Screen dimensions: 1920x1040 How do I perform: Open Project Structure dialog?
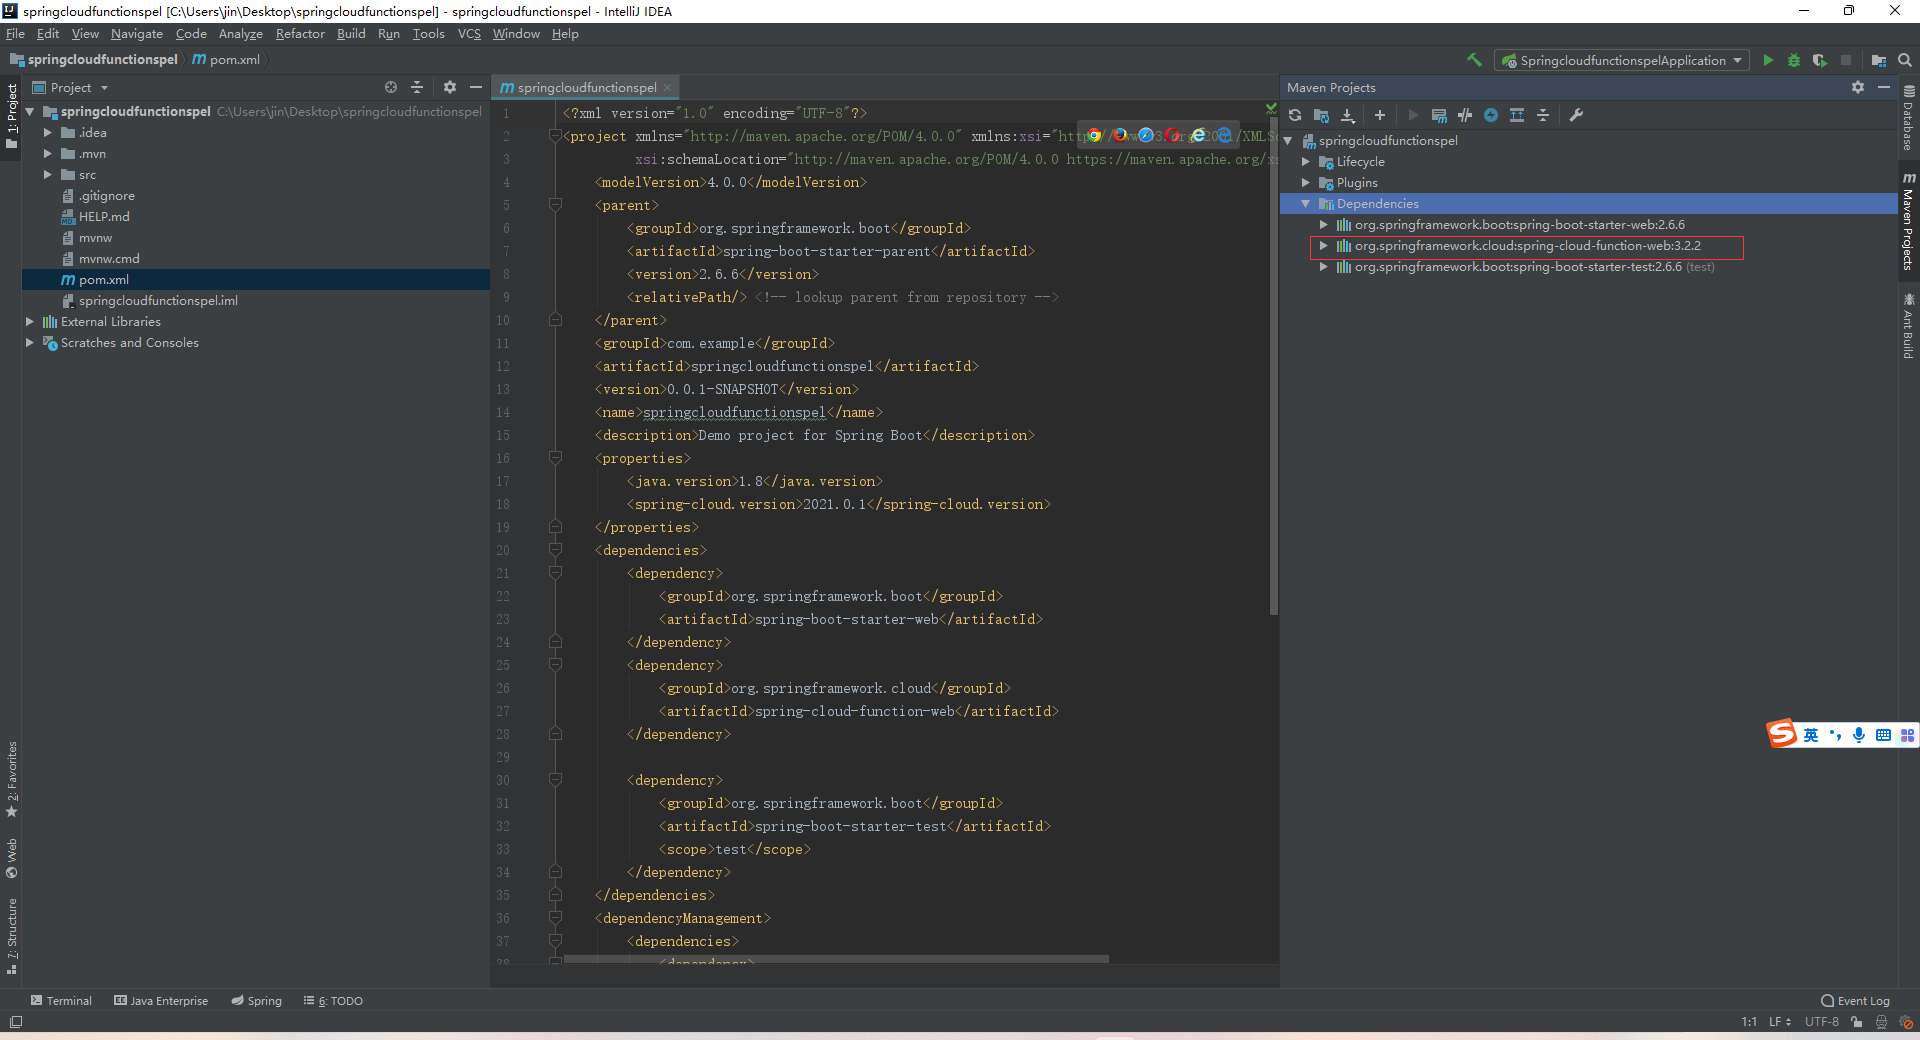1879,60
